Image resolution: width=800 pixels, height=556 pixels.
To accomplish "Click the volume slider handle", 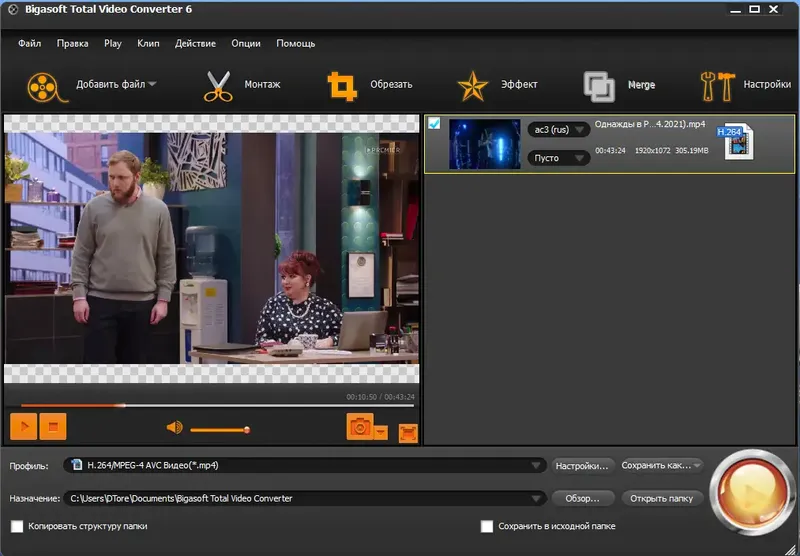I will [x=247, y=430].
